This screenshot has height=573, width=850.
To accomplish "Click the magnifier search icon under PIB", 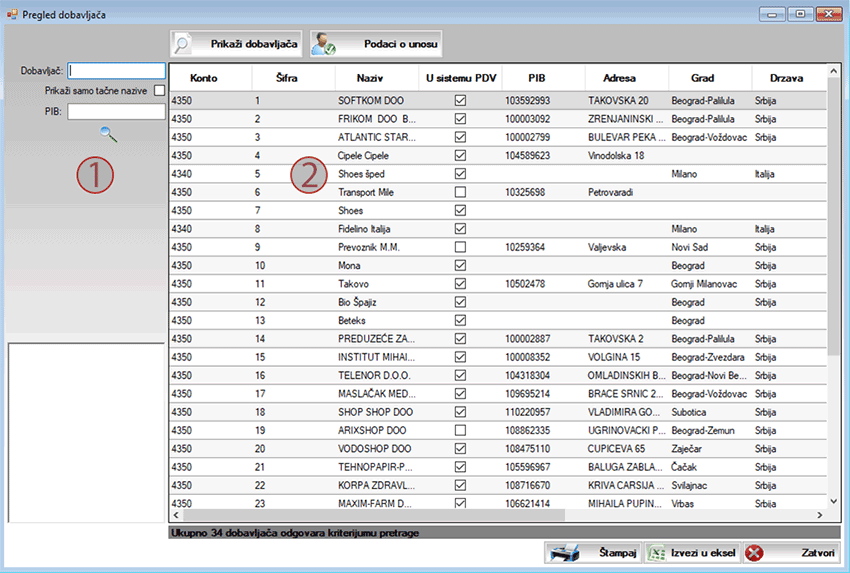I will click(x=108, y=134).
